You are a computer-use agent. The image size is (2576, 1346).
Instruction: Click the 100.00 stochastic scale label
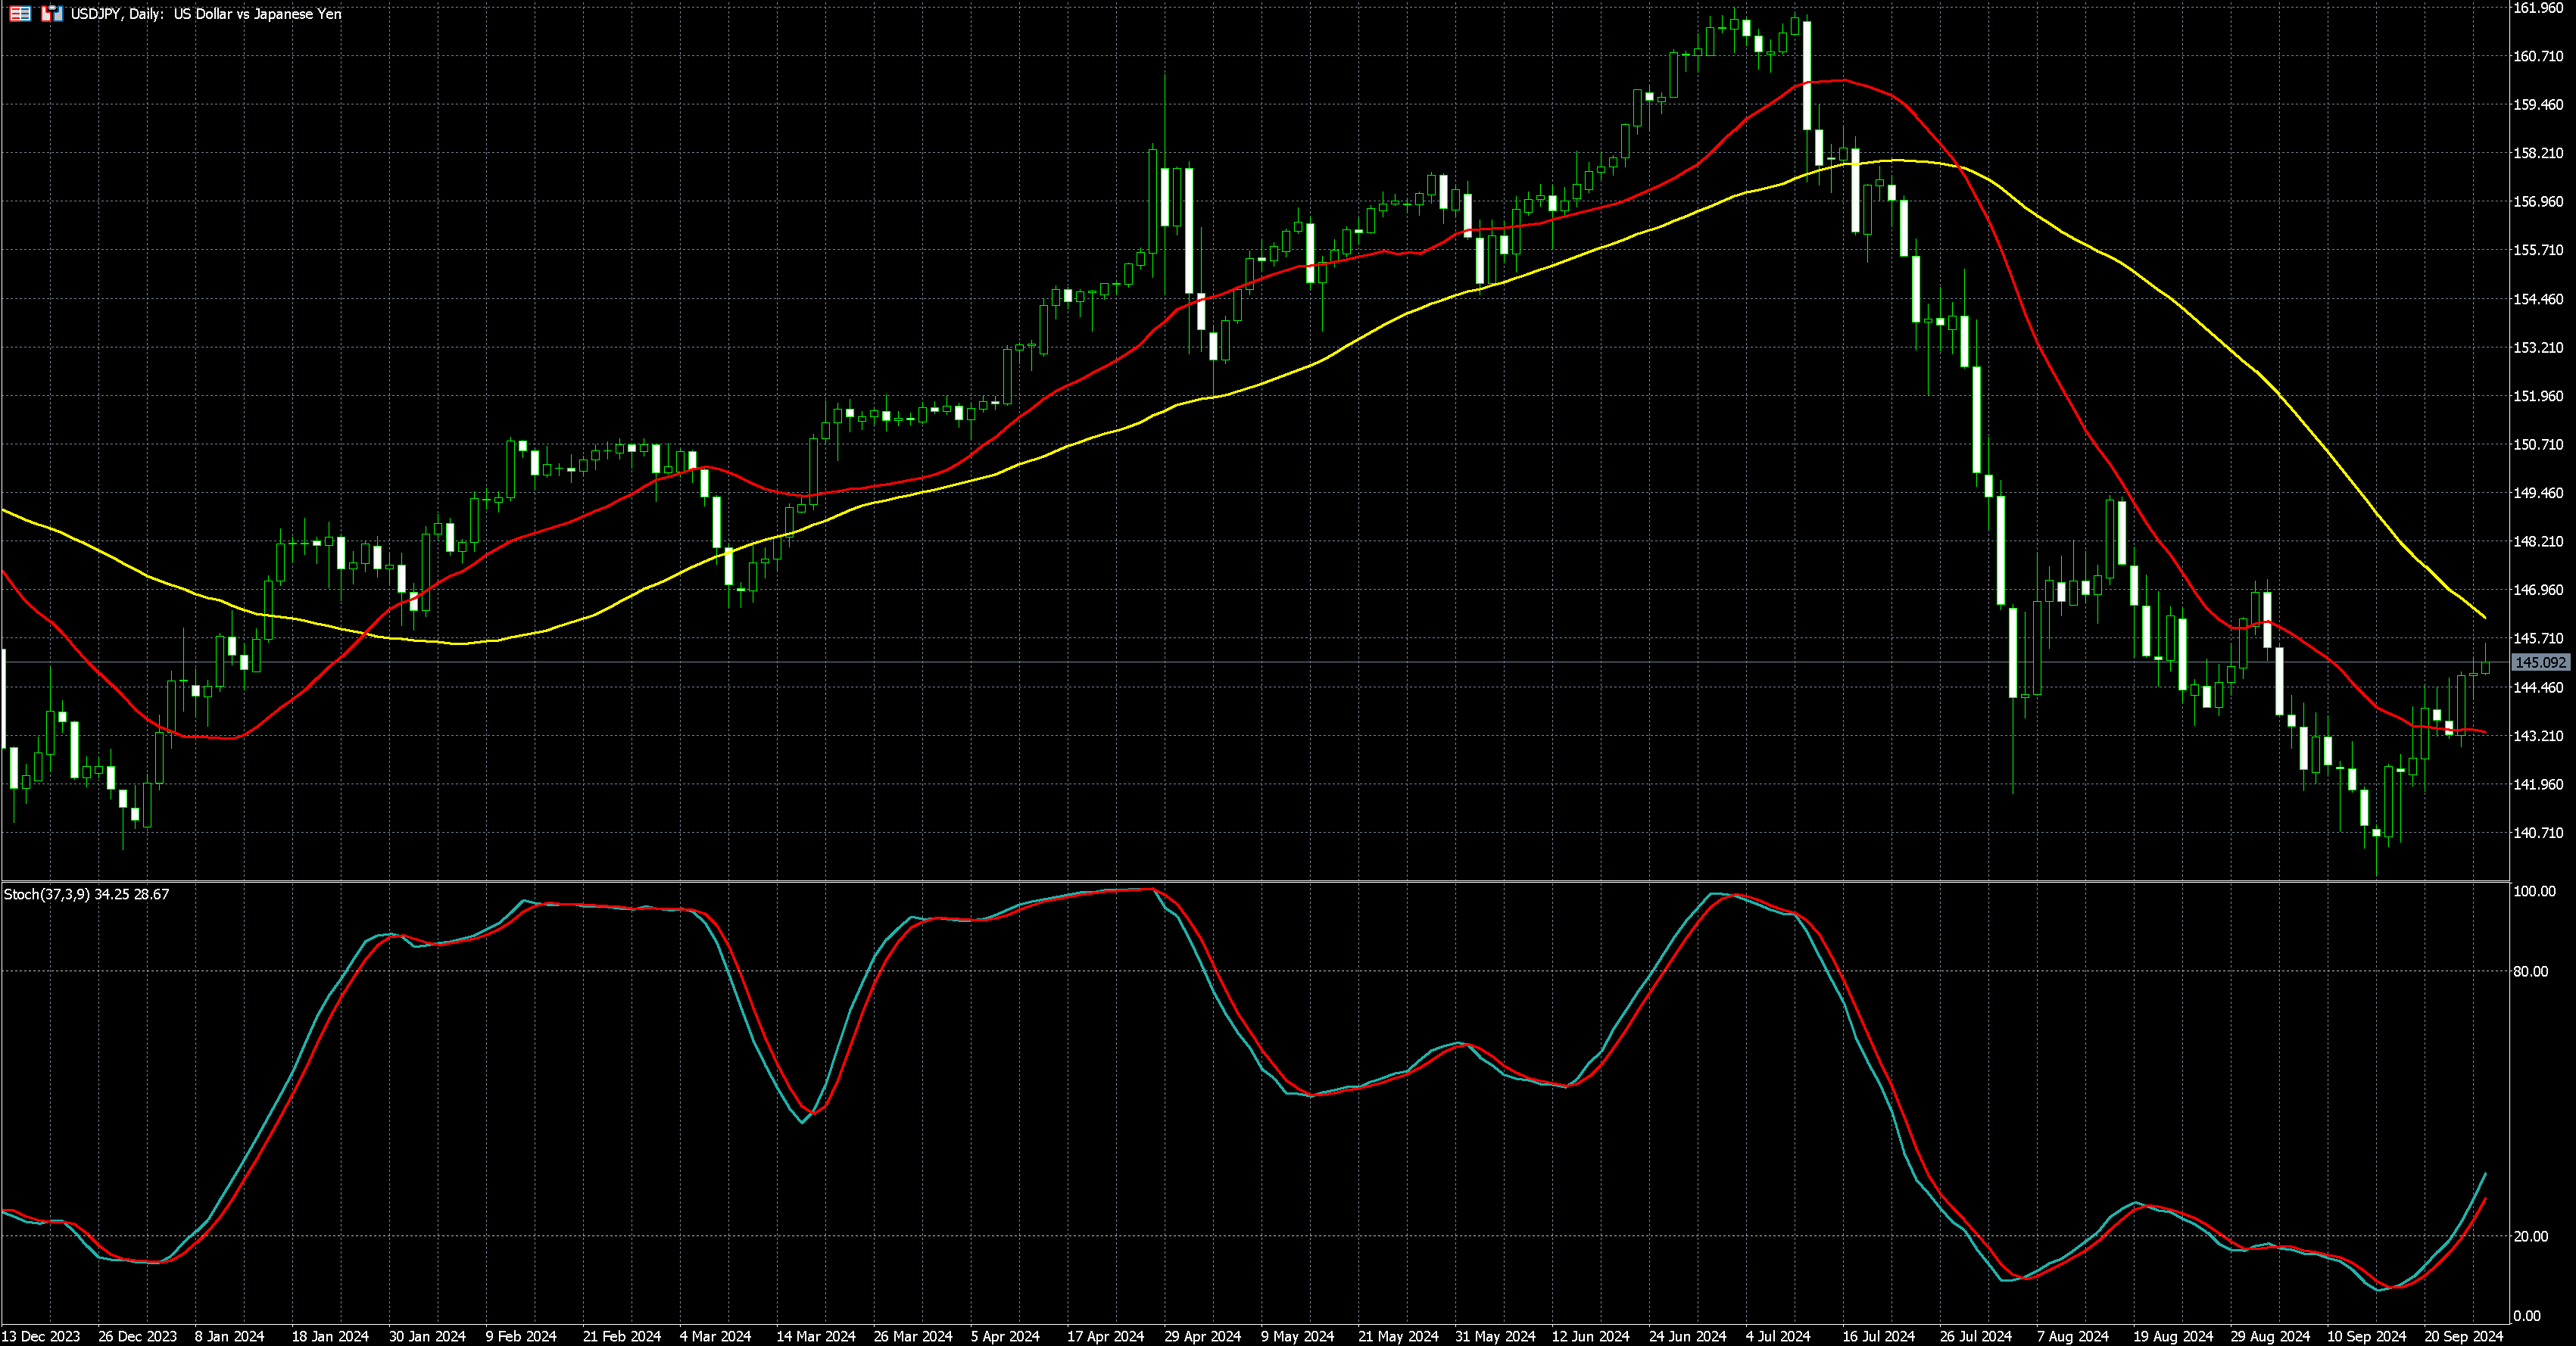click(2534, 891)
